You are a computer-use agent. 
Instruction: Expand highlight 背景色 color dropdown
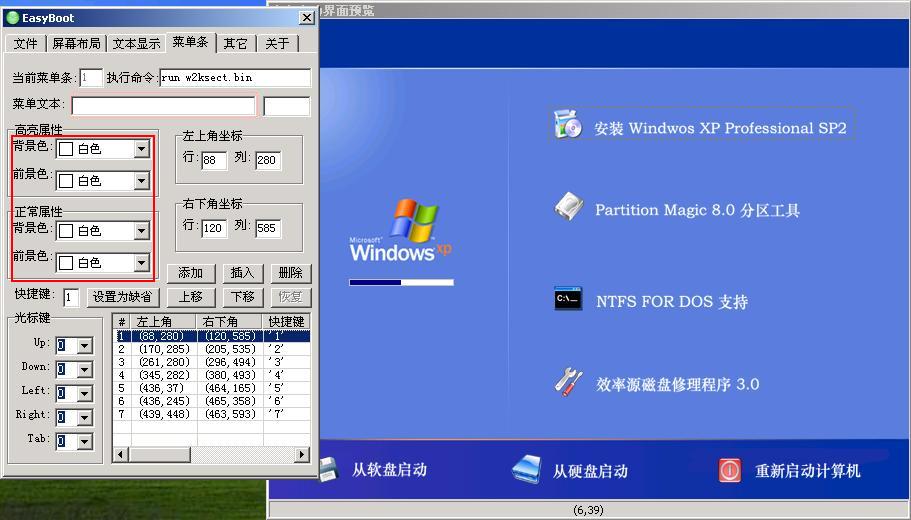[x=141, y=149]
